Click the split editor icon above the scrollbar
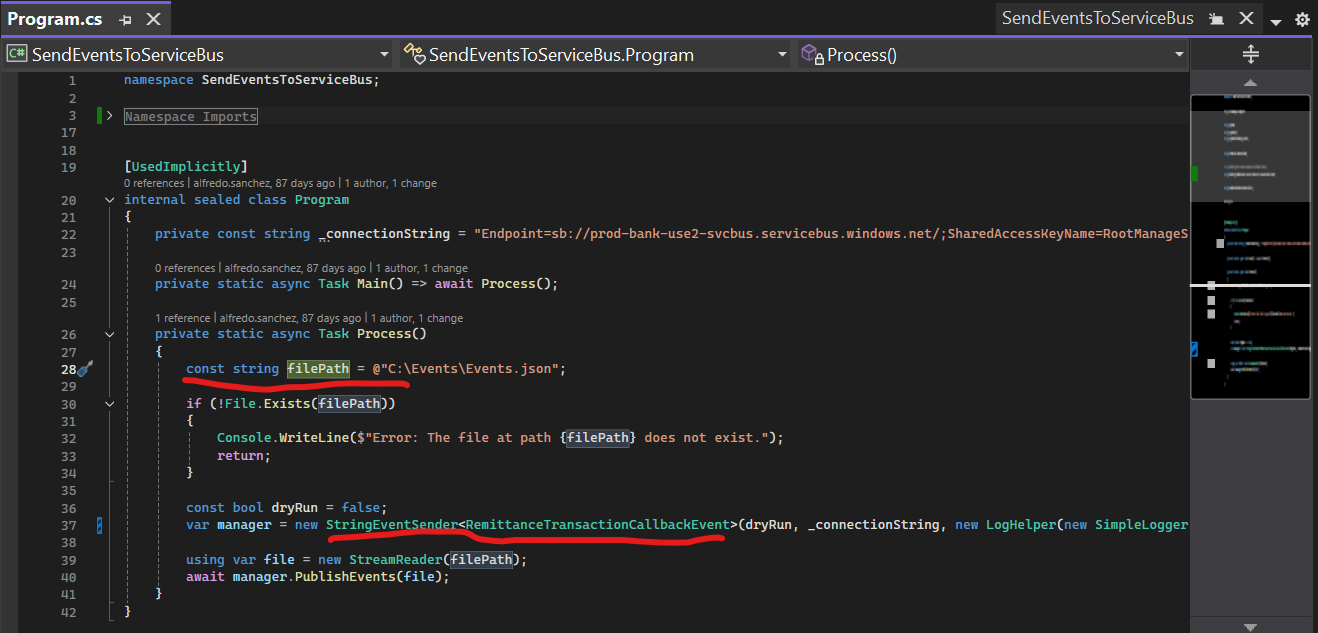The height and width of the screenshot is (633, 1318). coord(1250,55)
